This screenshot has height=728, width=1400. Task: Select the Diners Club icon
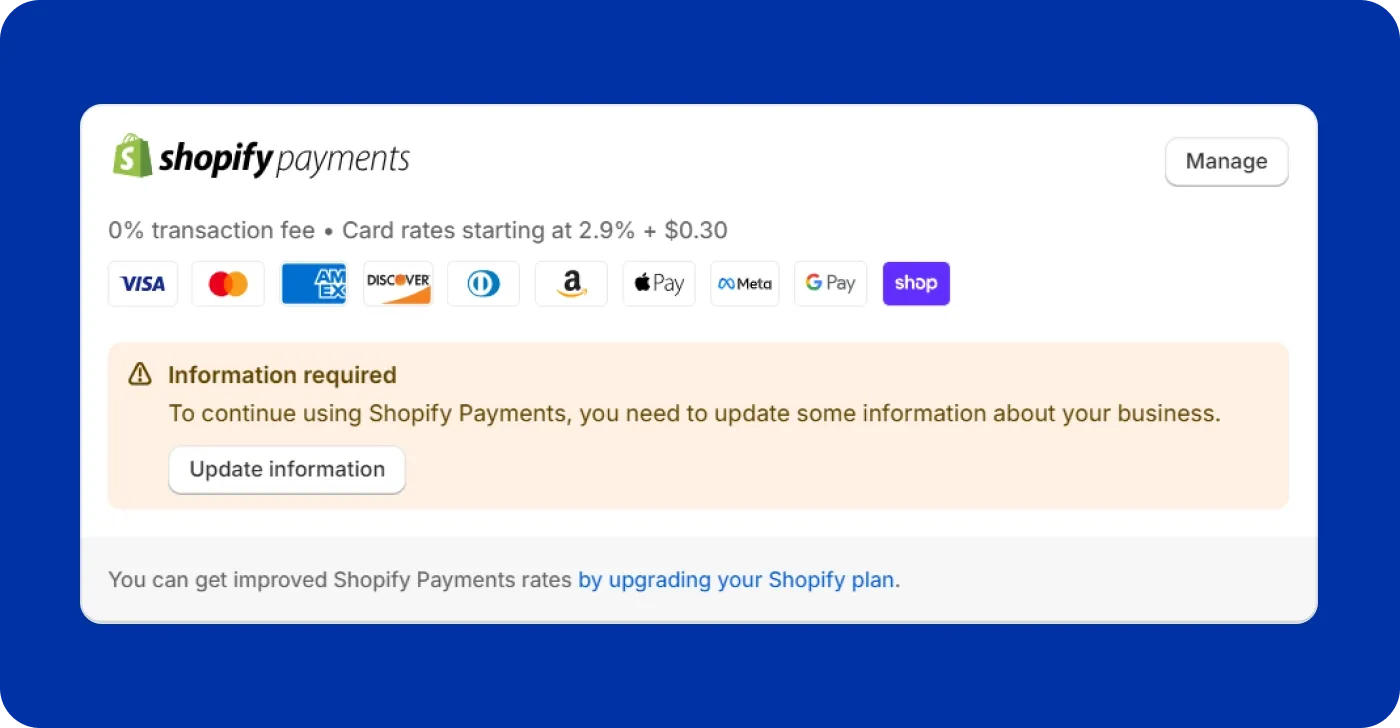tap(483, 284)
